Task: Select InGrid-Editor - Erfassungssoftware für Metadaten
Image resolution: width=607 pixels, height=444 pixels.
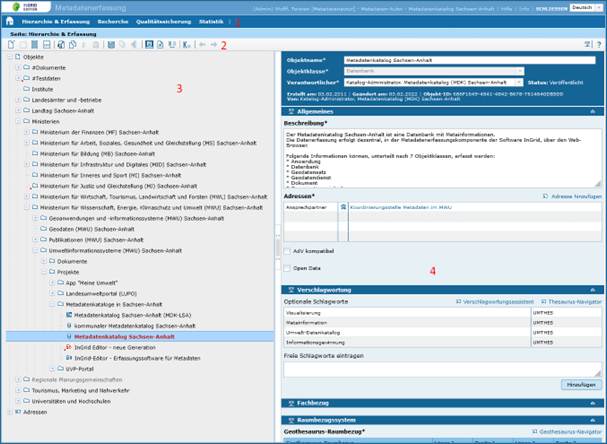Action: click(x=137, y=358)
